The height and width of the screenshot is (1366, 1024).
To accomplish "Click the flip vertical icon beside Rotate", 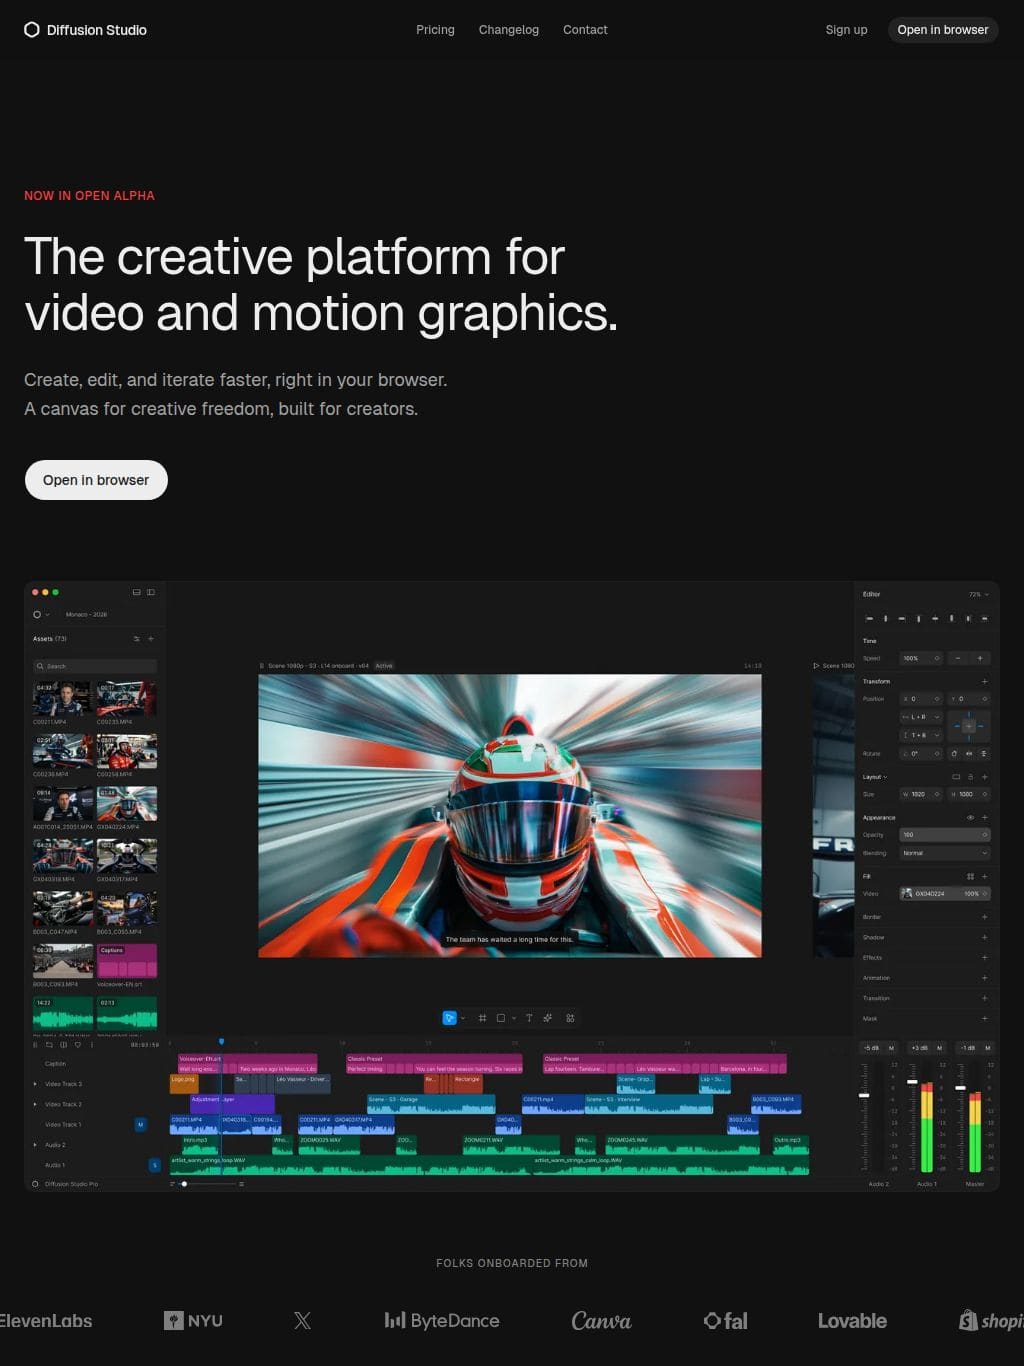I will 984,754.
